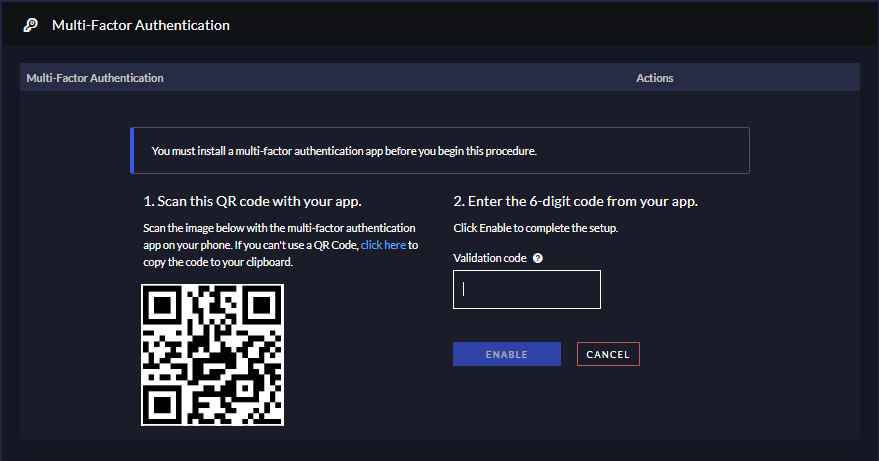This screenshot has width=879, height=461.
Task: Click the 'You must install a multi-factor authentication app' notice
Action: point(440,151)
